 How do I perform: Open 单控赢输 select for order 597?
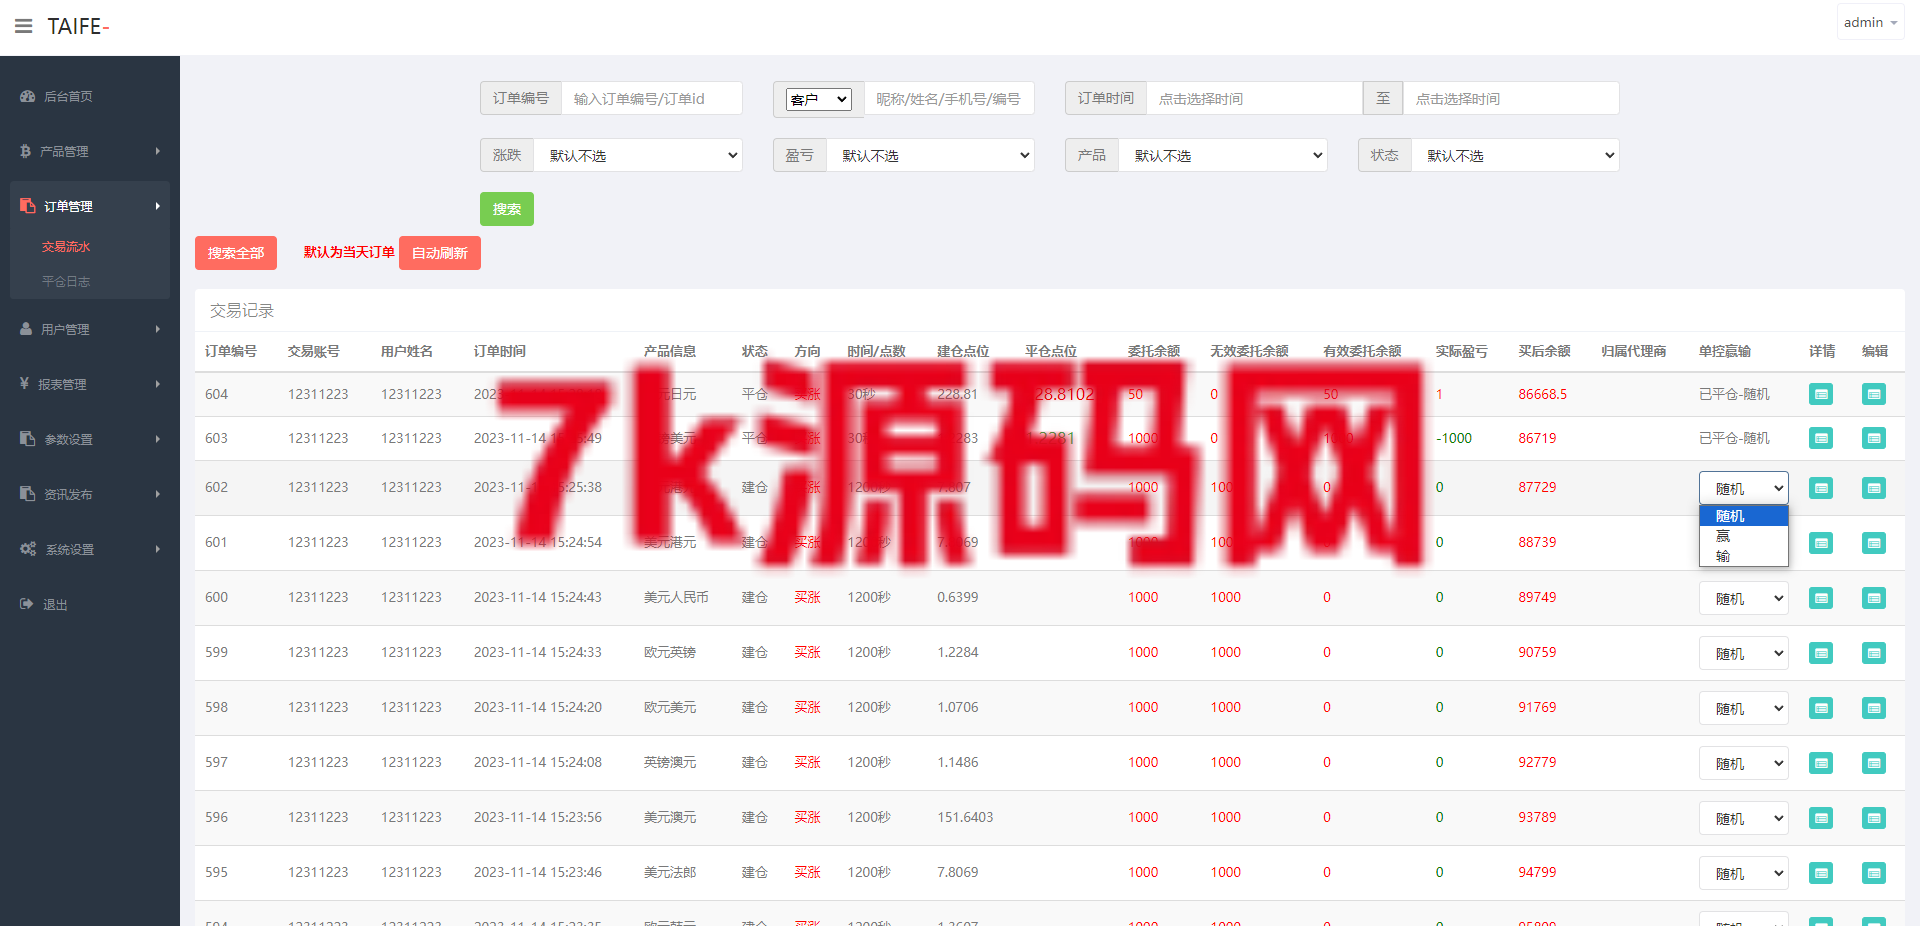click(1743, 763)
